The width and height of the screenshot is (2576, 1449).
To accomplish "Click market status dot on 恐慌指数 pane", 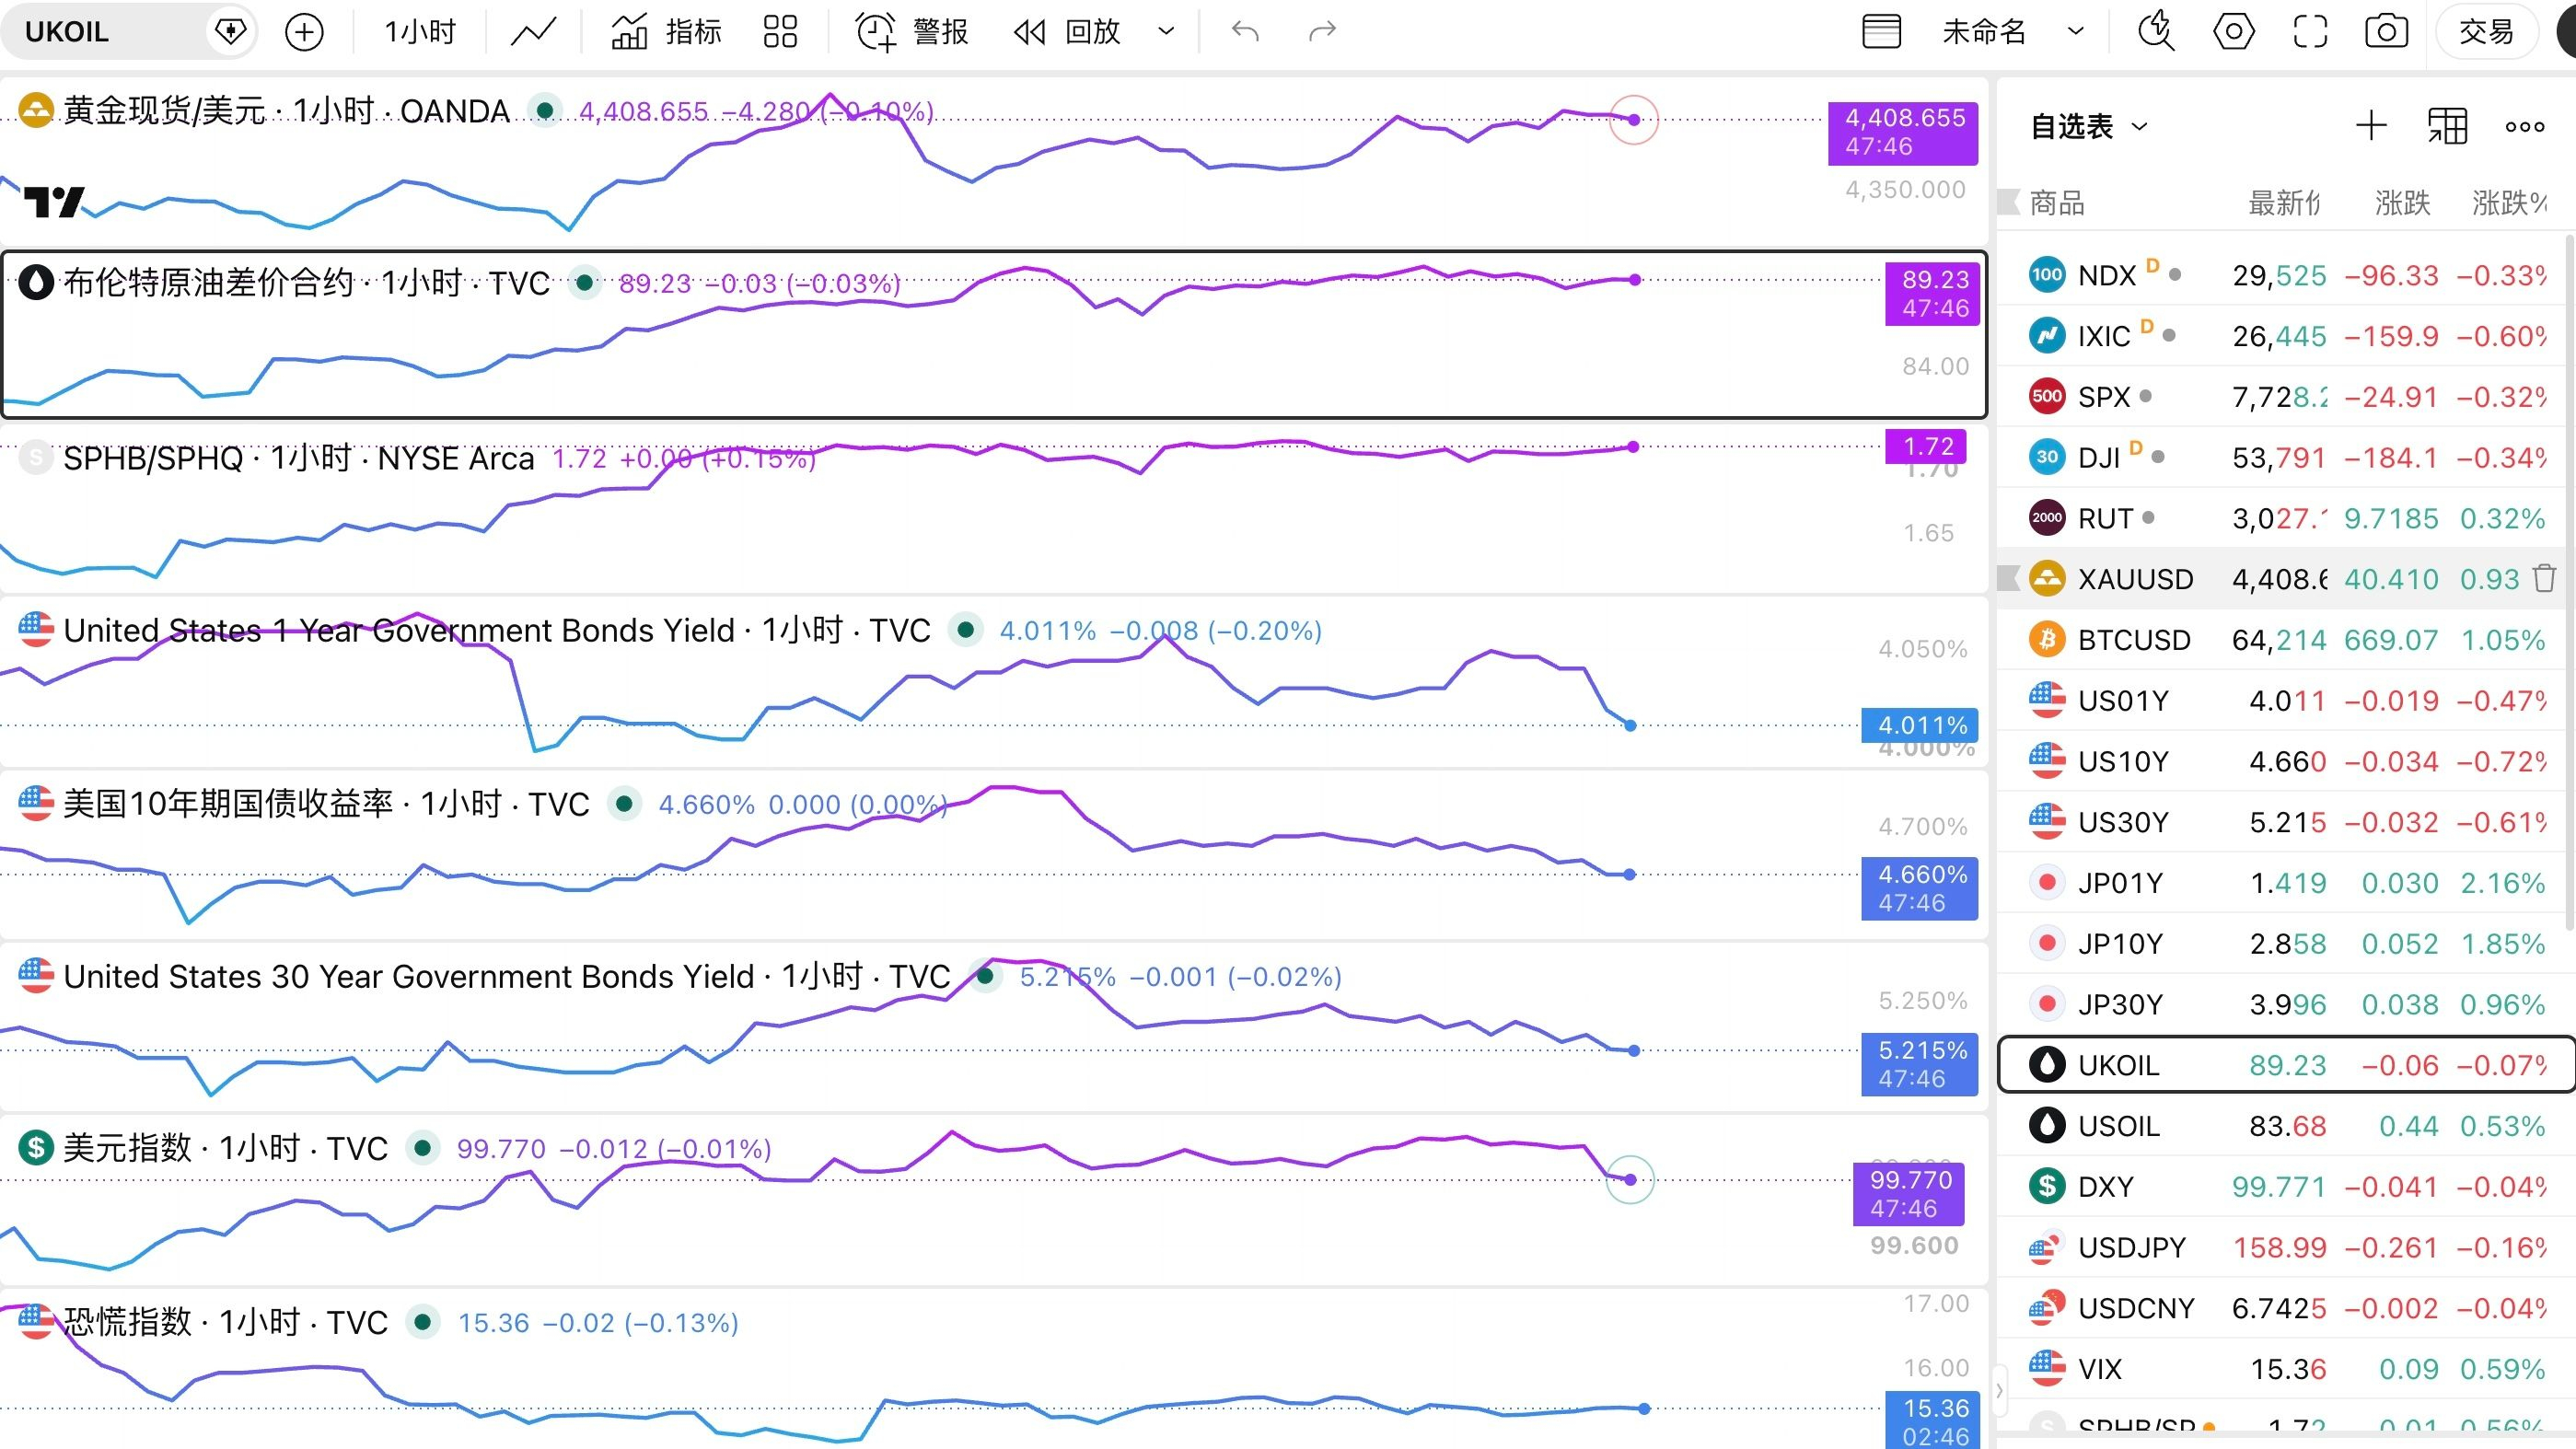I will tap(422, 1322).
